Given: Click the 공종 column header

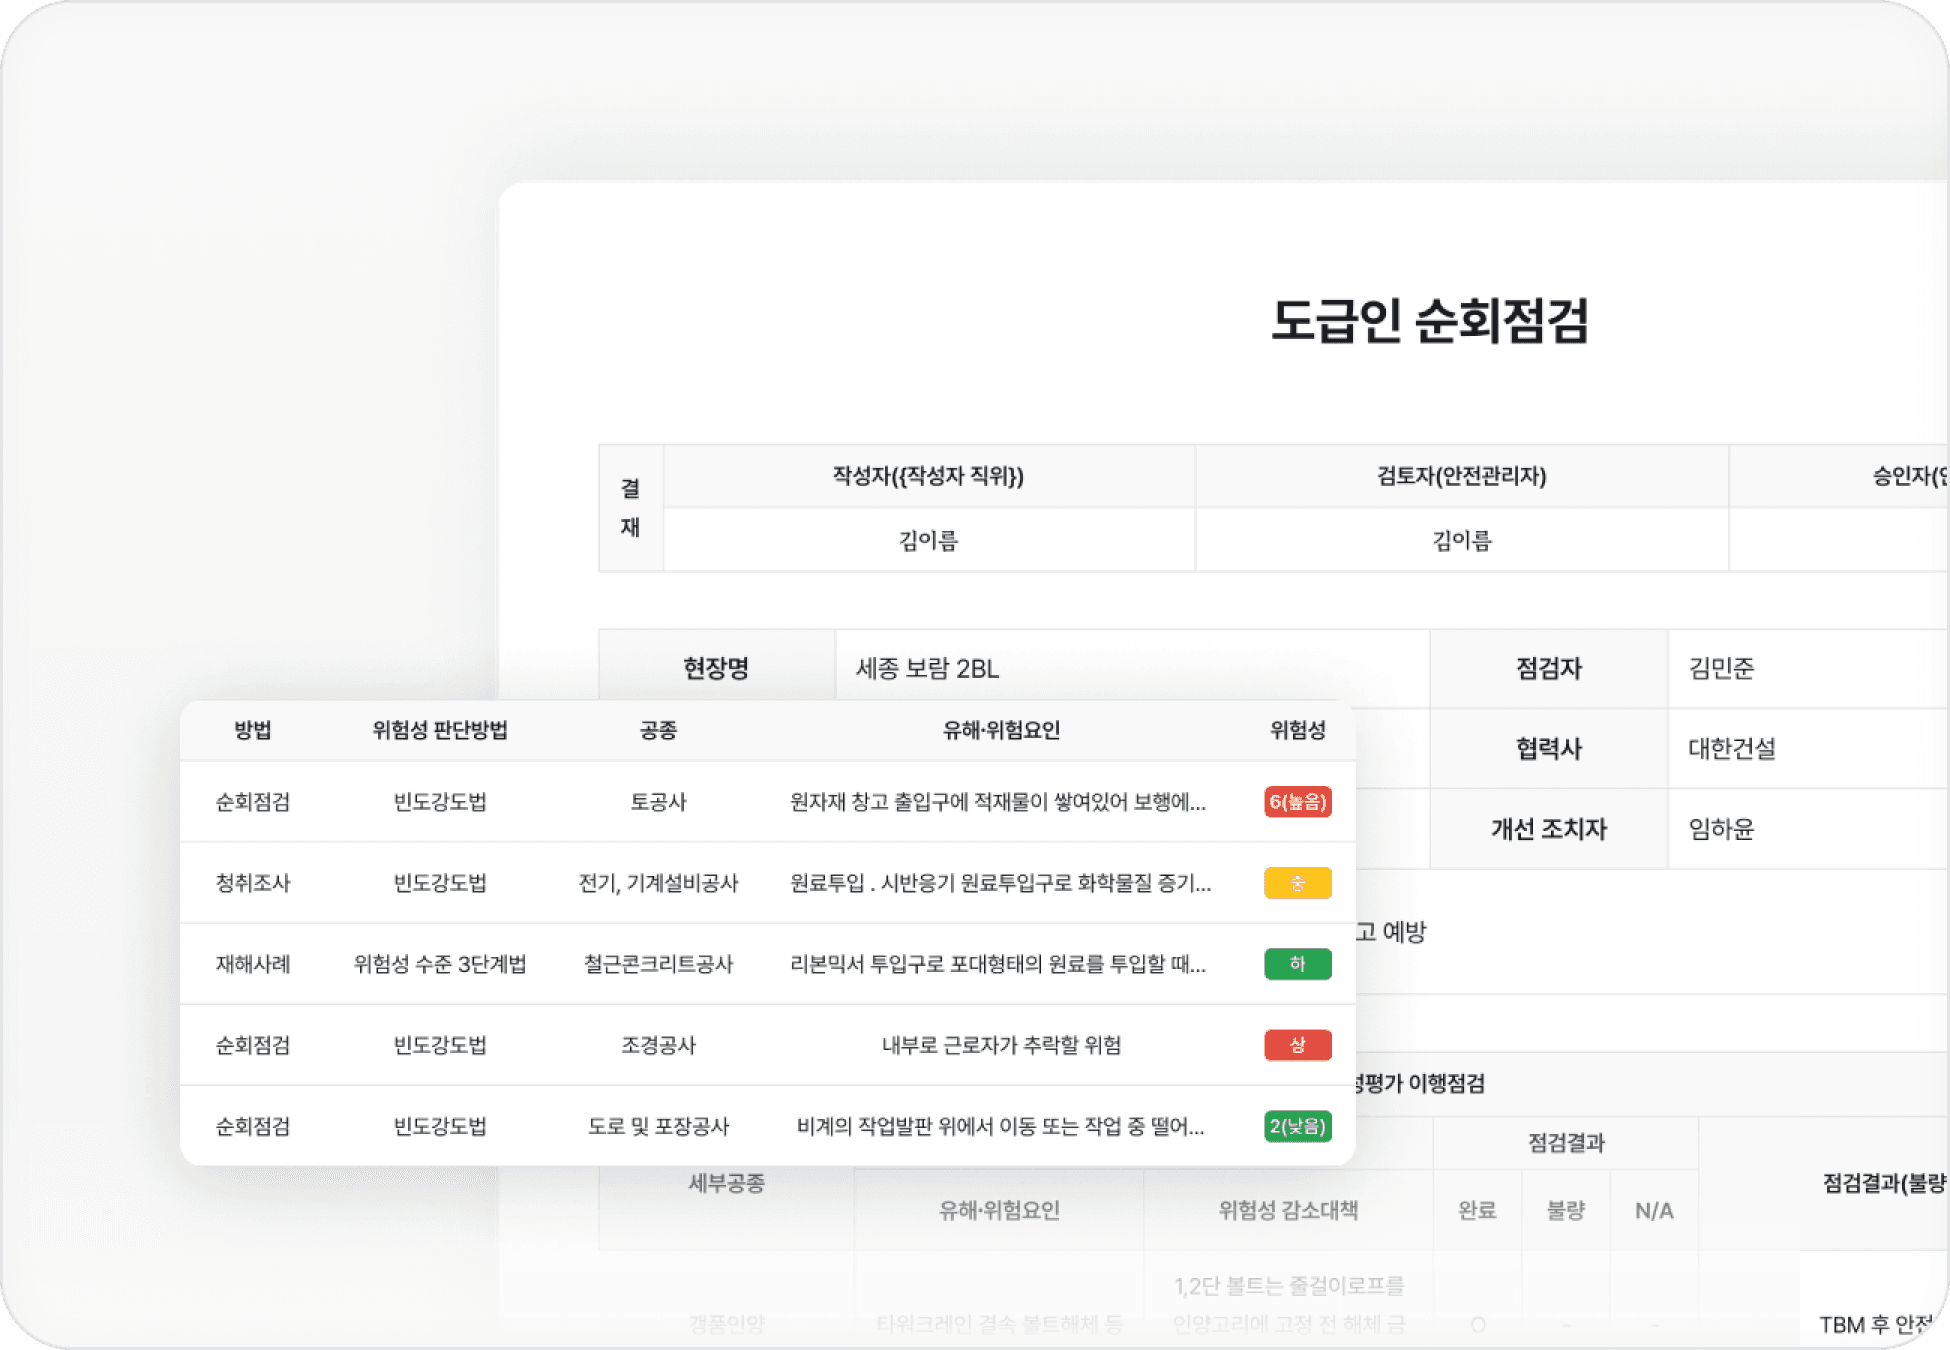Looking at the screenshot, I should [x=657, y=731].
